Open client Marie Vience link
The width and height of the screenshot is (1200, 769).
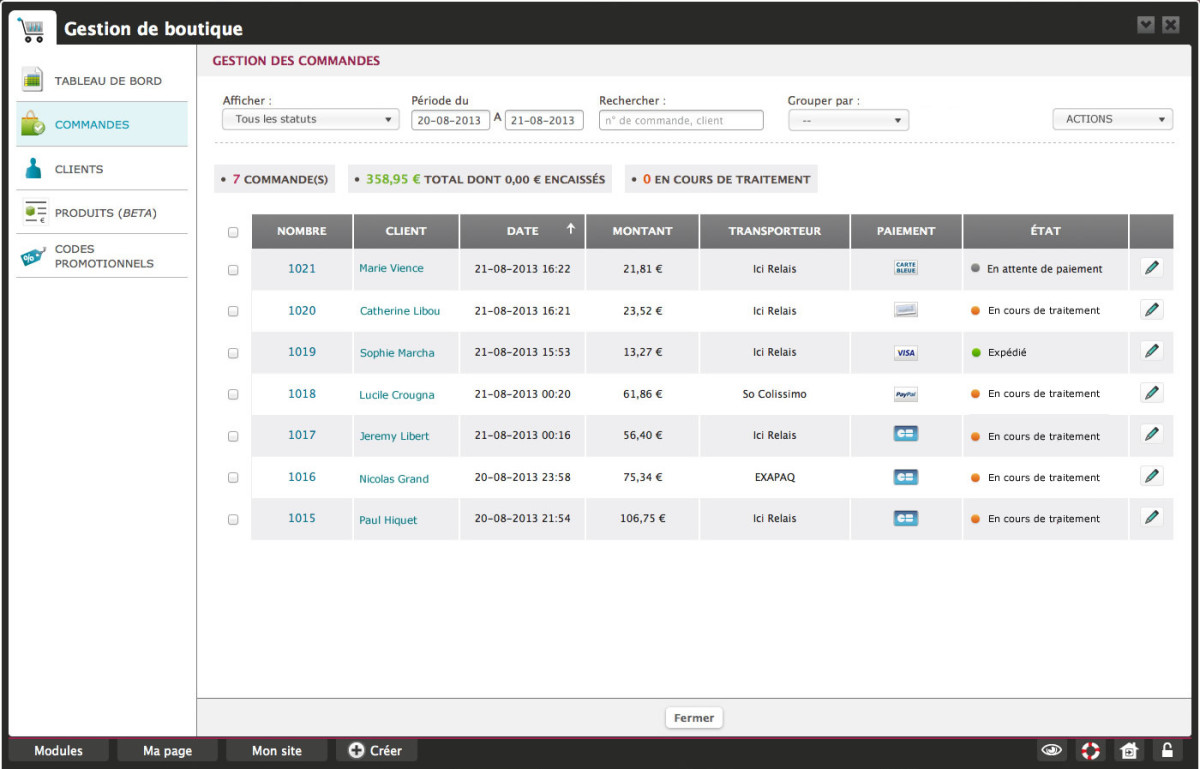coord(391,268)
